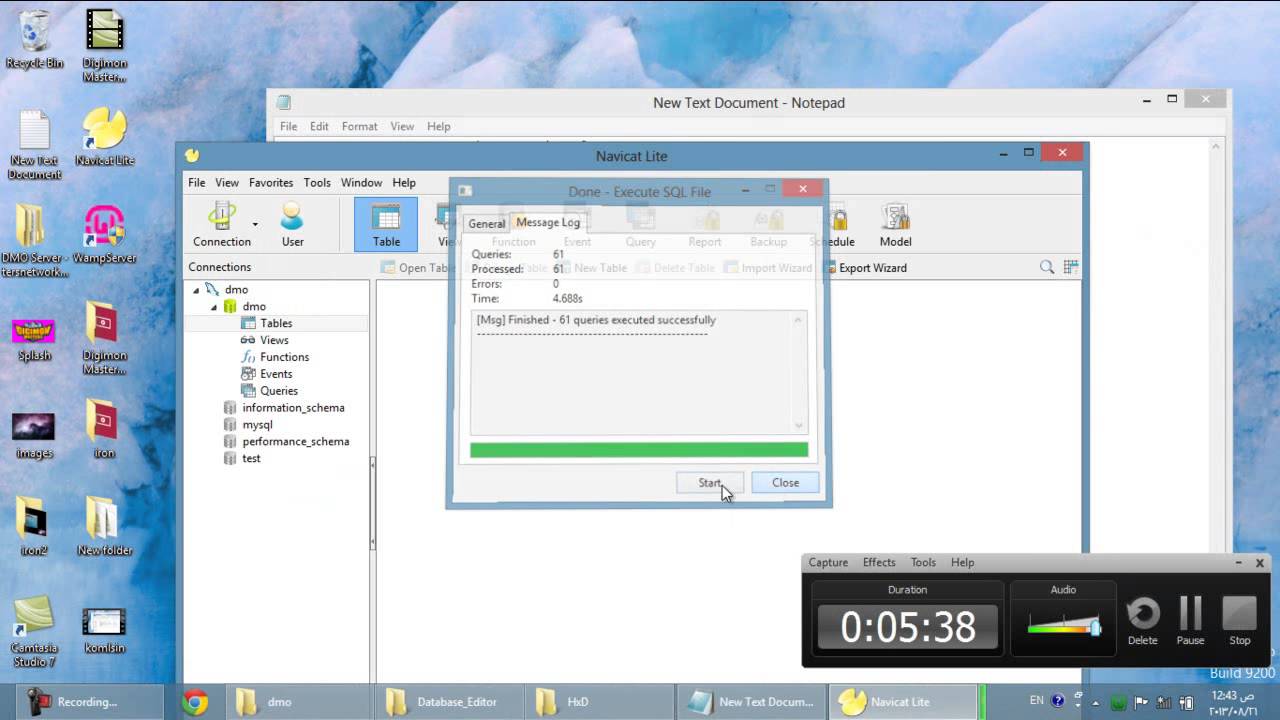This screenshot has height=720, width=1280.
Task: Open Recycle Bin desktop icon
Action: pyautogui.click(x=34, y=40)
